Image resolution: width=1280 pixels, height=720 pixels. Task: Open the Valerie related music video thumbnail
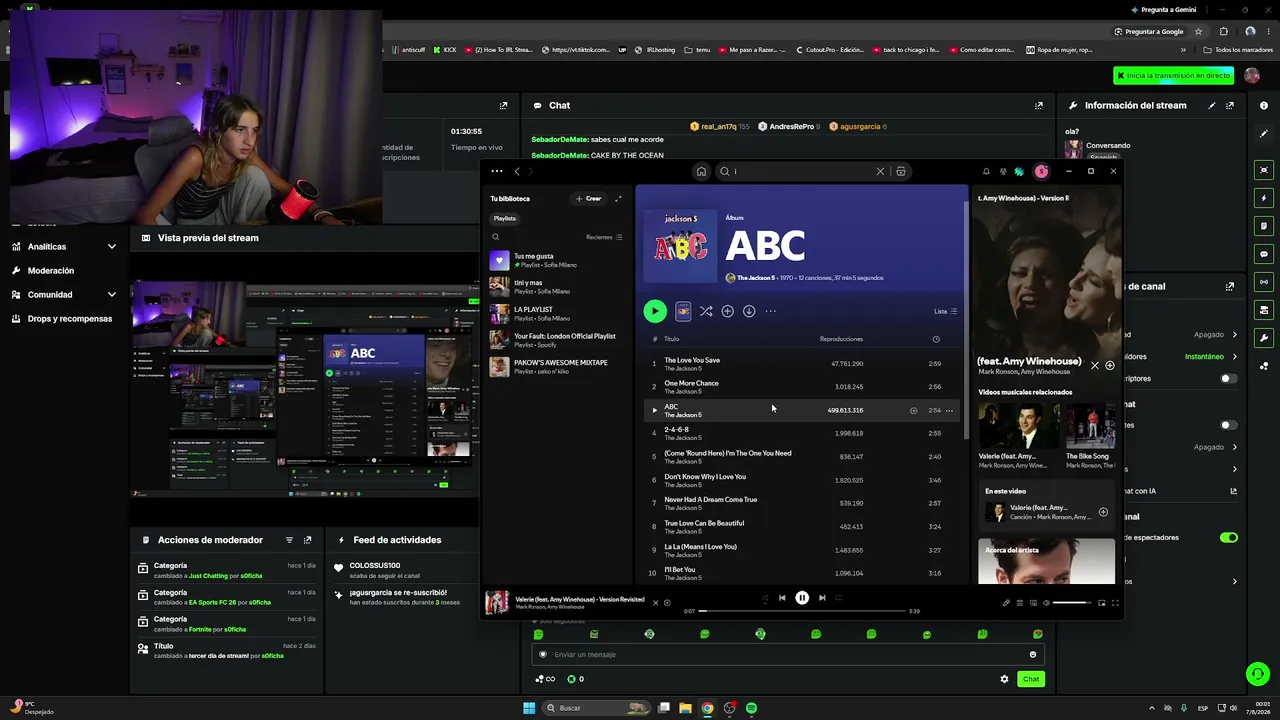(1018, 427)
